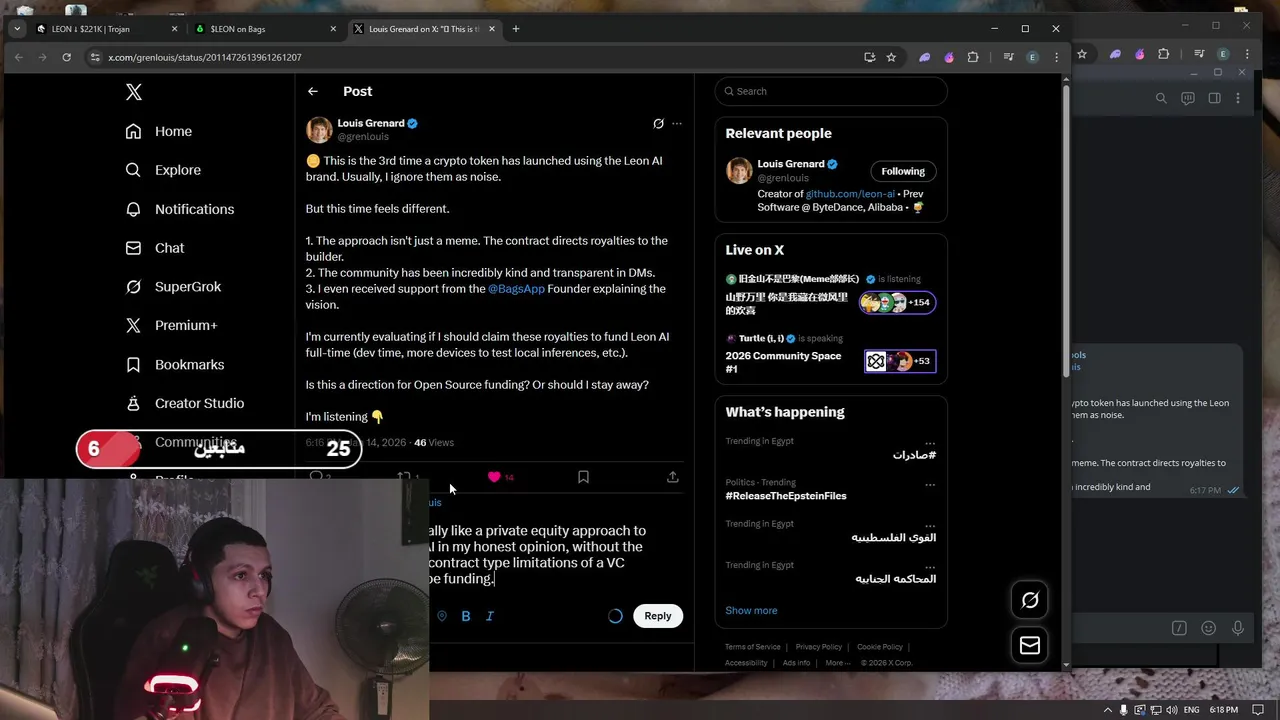Open the Terms of Service link
This screenshot has width=1280, height=720.
(753, 647)
